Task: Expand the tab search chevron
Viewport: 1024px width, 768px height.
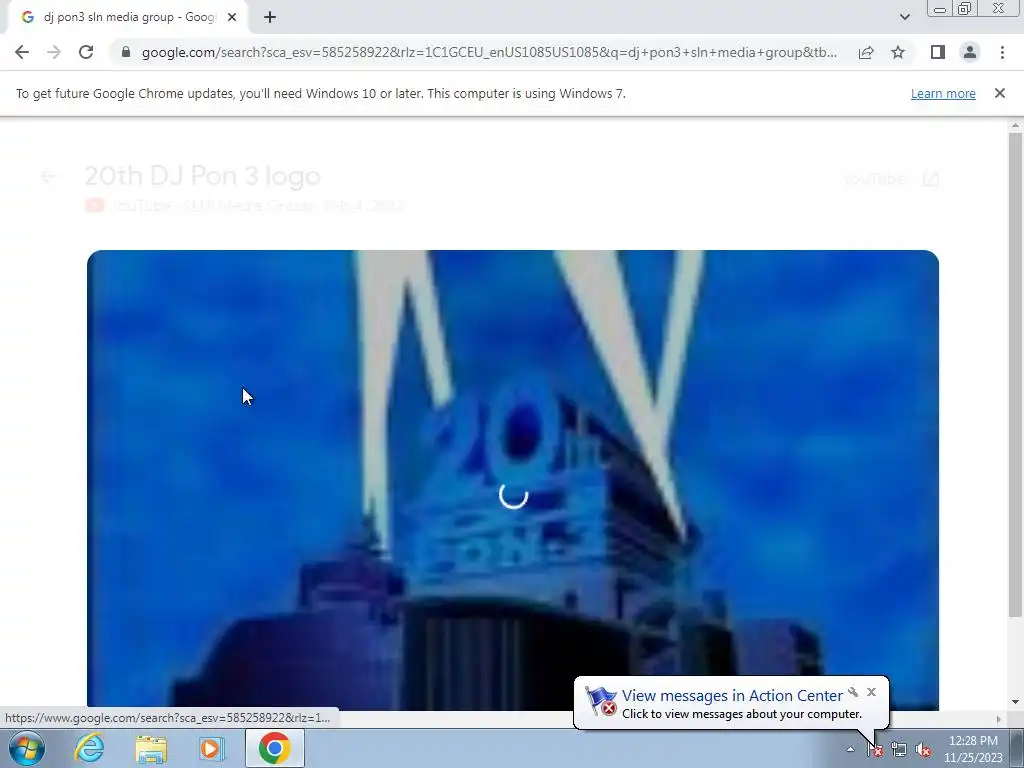Action: pyautogui.click(x=904, y=18)
